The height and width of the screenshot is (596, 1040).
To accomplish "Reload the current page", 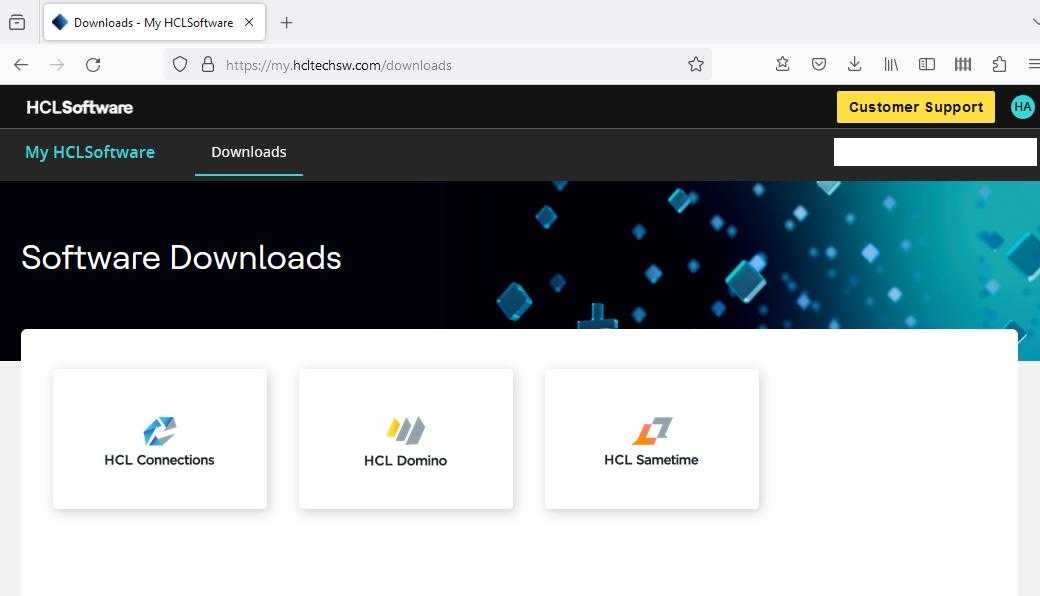I will 93,64.
